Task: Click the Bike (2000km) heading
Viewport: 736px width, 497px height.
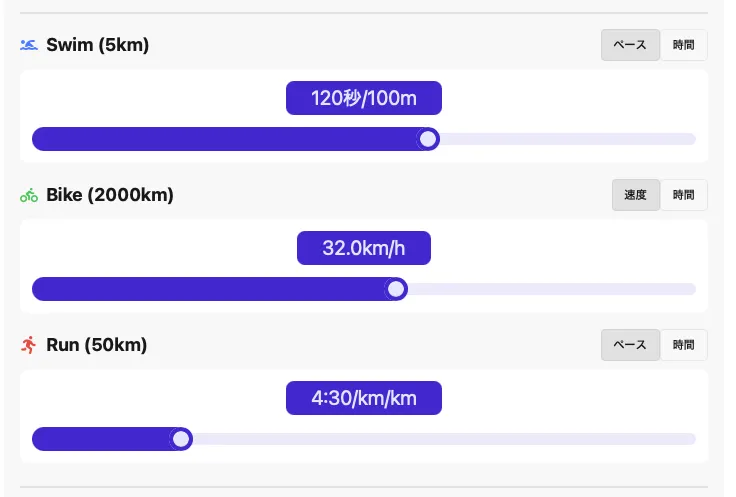Action: click(110, 195)
